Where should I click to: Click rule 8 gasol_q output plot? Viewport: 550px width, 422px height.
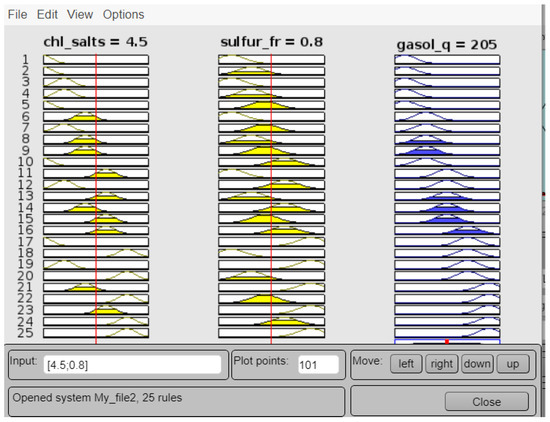point(447,139)
